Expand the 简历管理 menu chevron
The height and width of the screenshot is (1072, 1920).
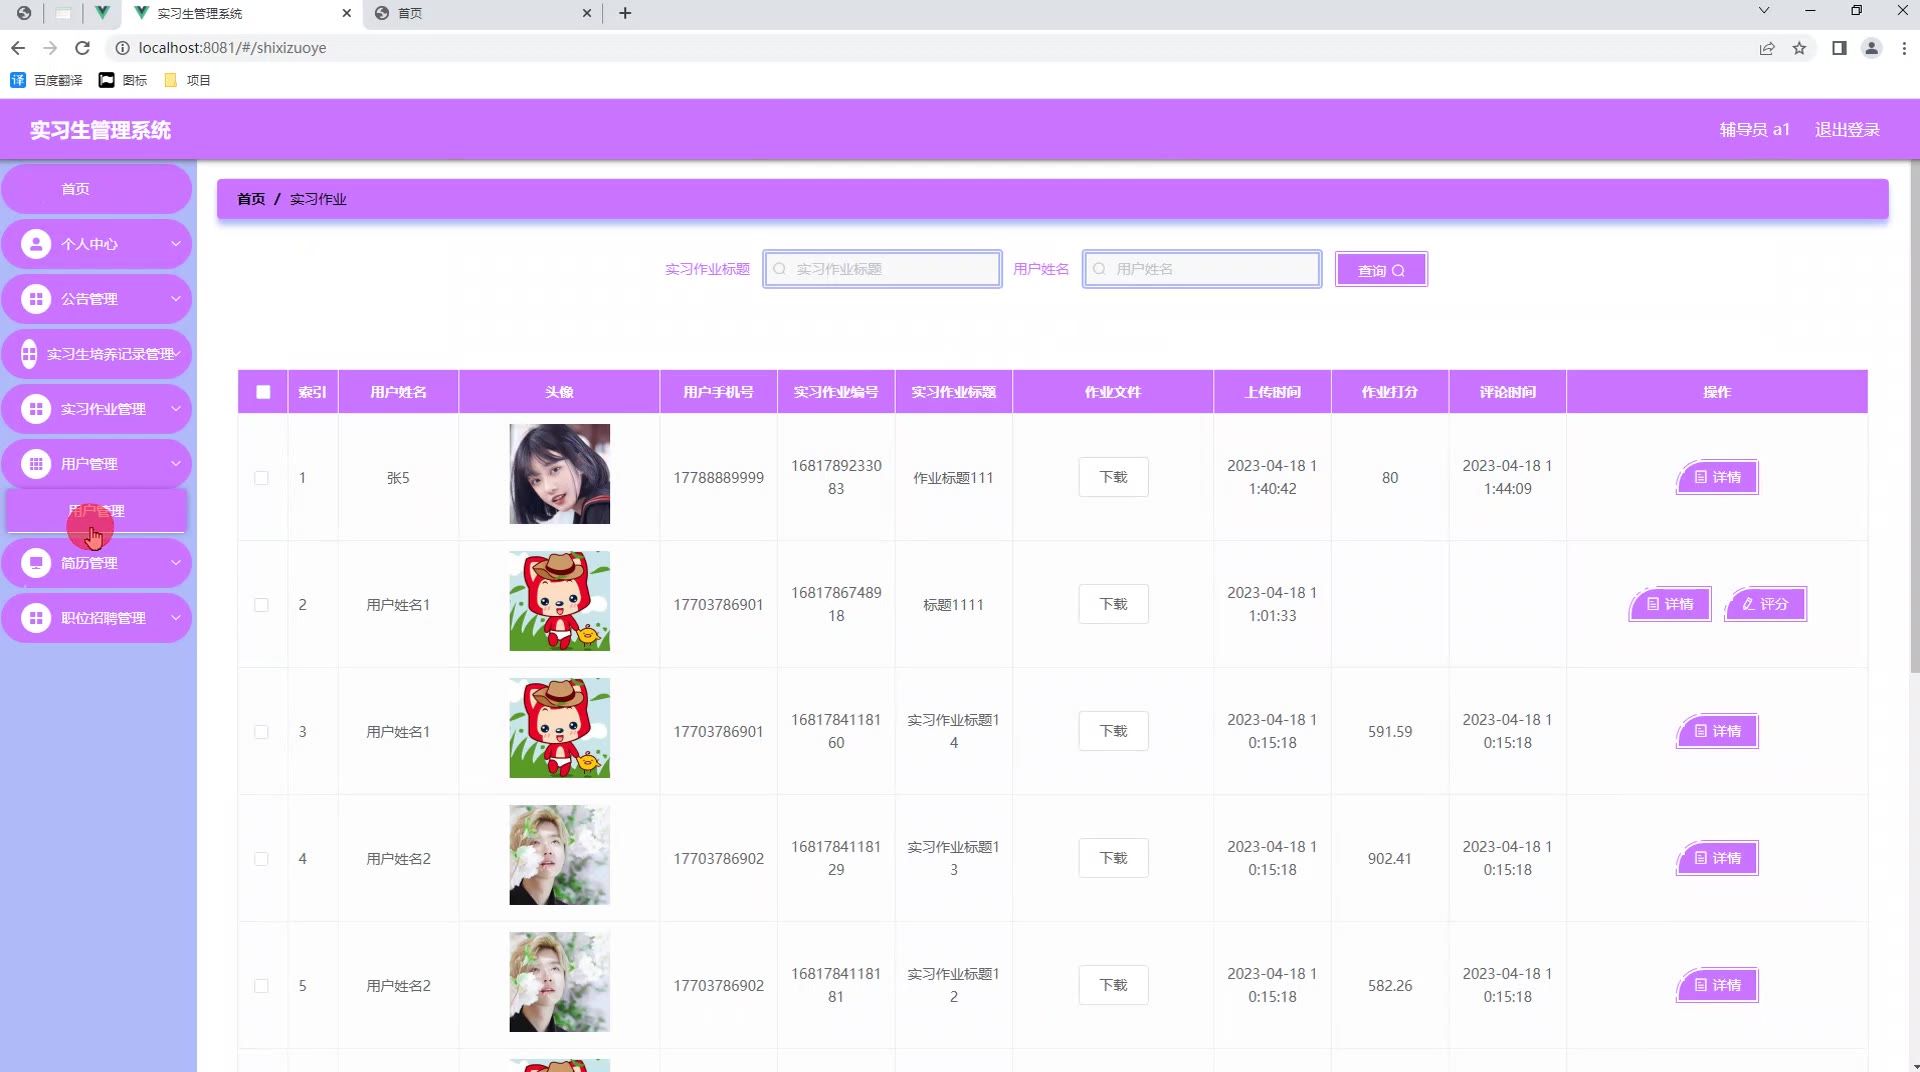point(175,563)
